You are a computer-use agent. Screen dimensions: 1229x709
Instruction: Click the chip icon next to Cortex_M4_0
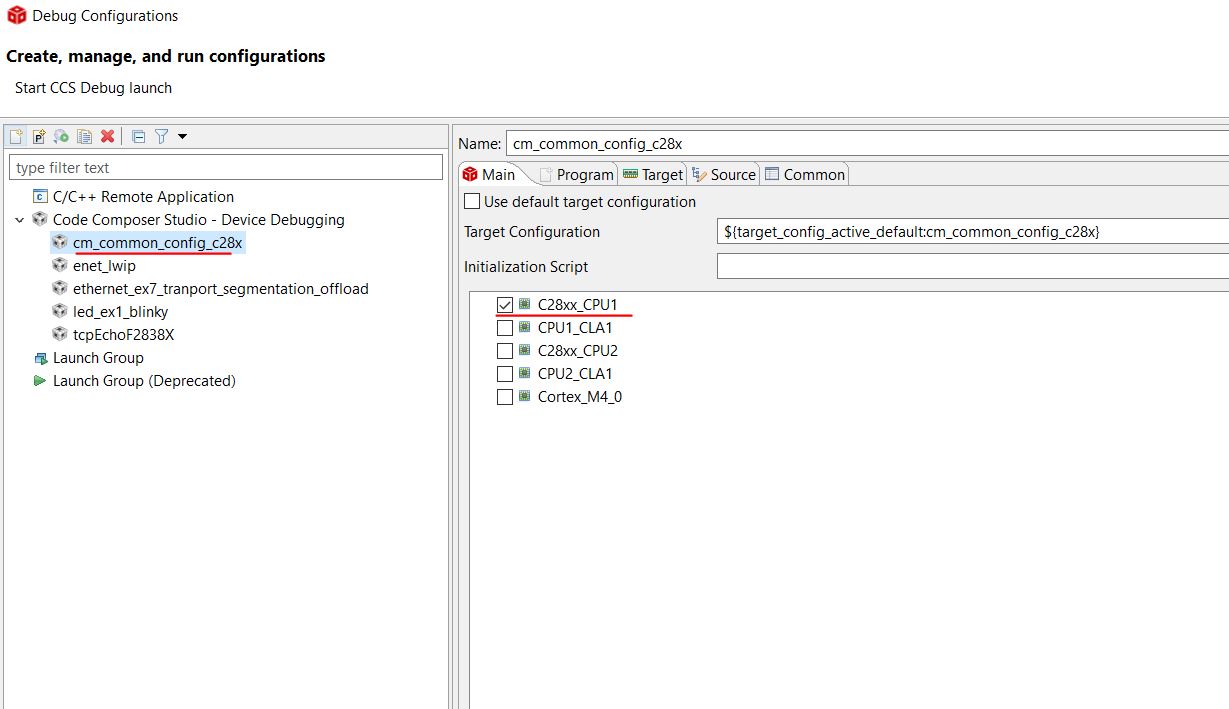tap(524, 397)
